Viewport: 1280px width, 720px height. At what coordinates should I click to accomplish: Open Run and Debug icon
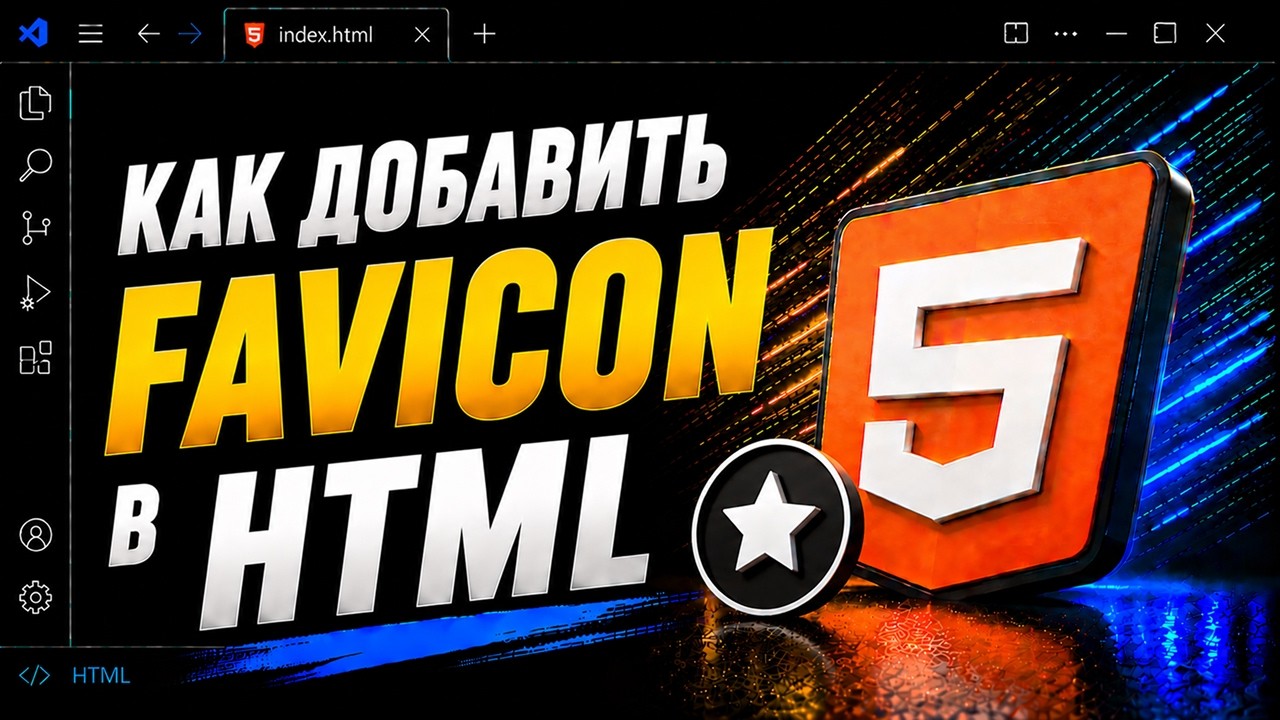tap(35, 293)
